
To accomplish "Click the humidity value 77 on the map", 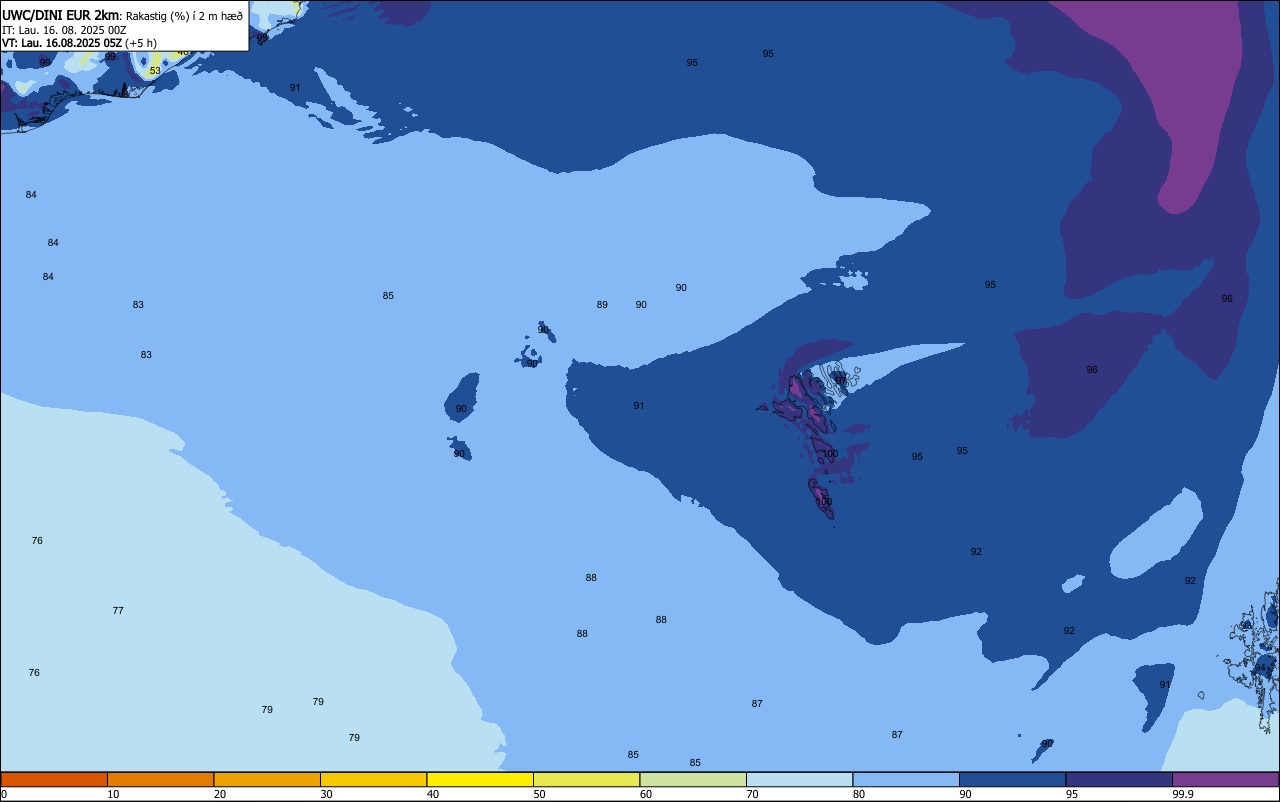I will pos(118,611).
